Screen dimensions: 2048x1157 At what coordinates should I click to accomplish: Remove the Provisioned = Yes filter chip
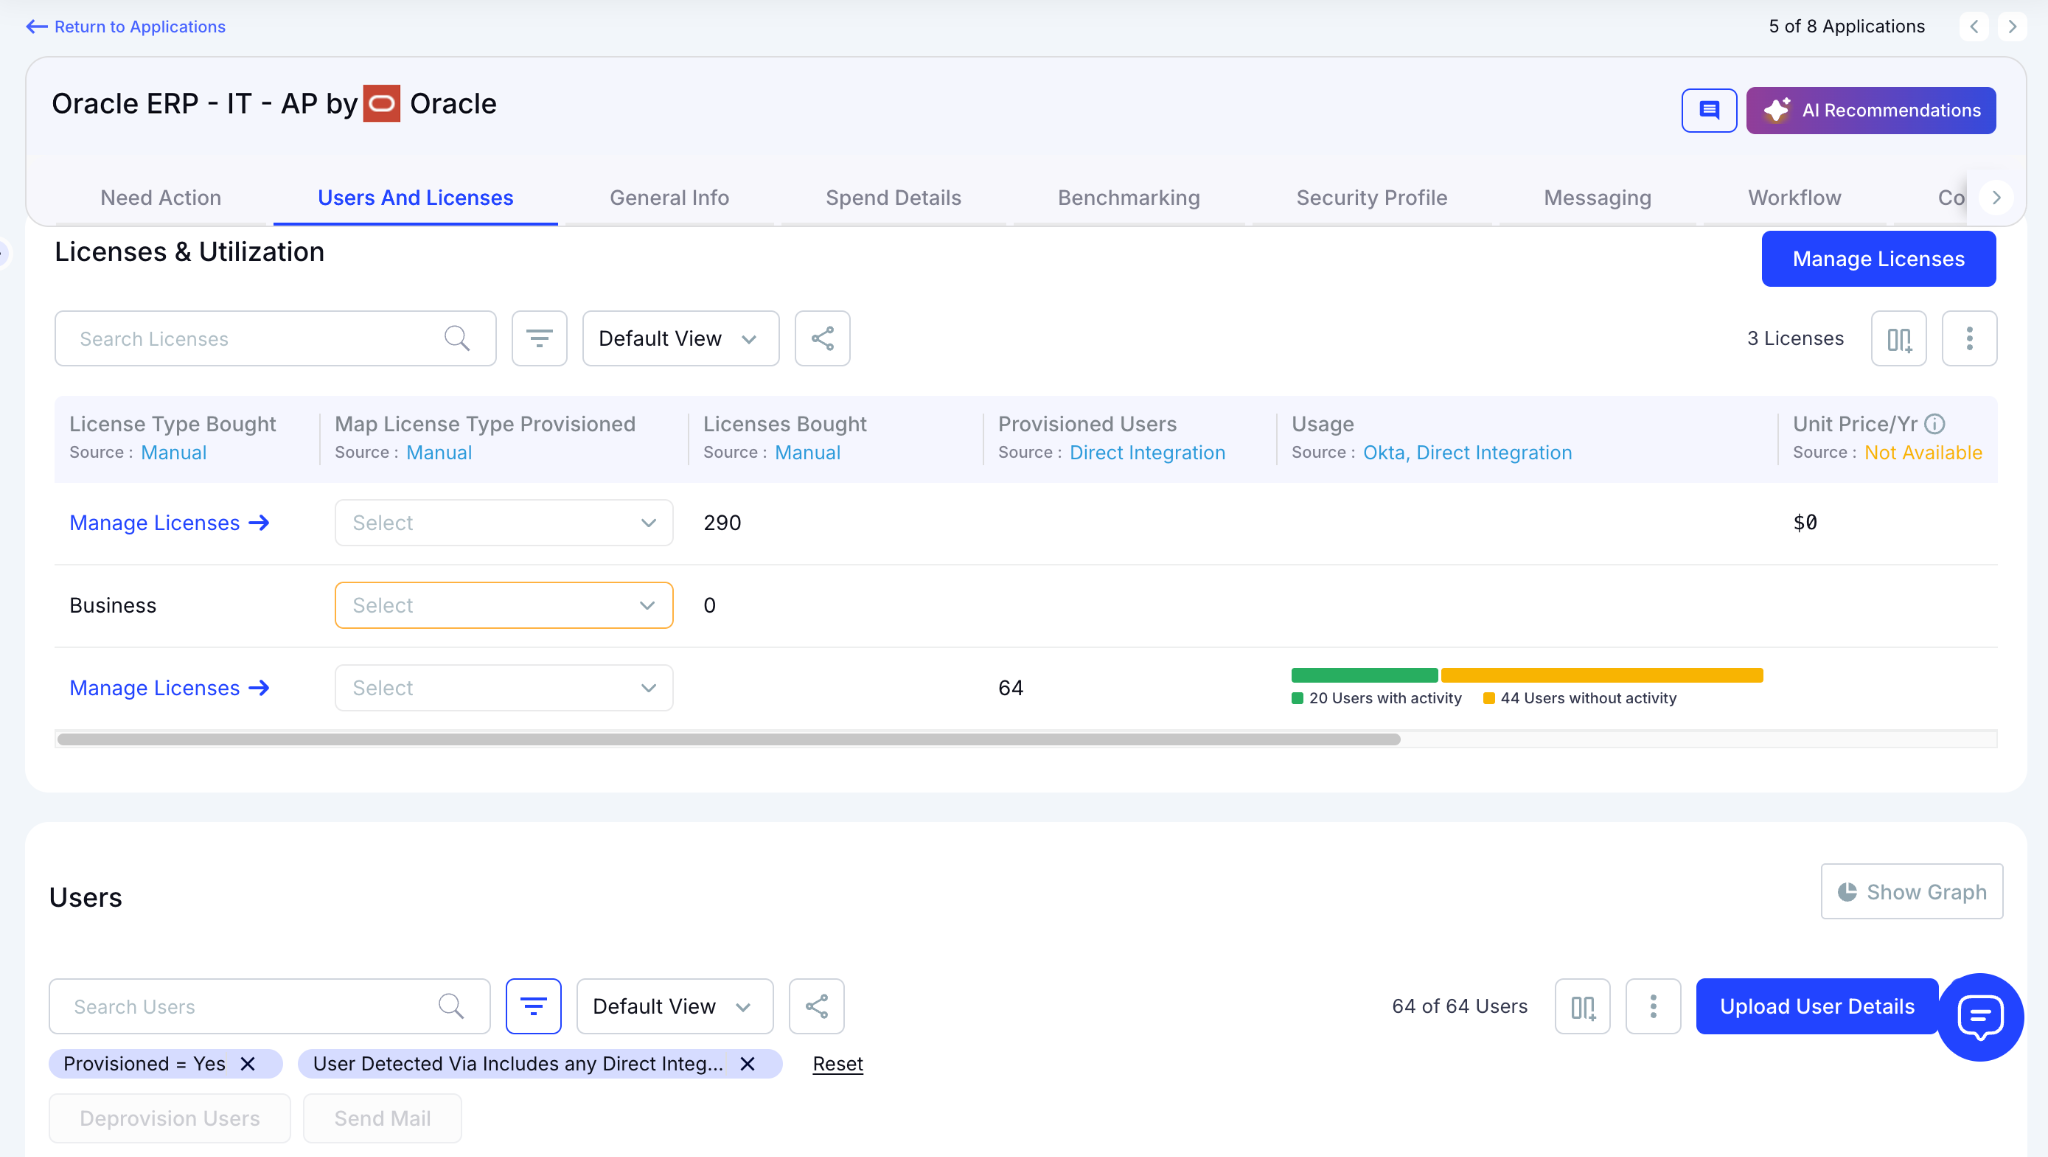point(248,1064)
